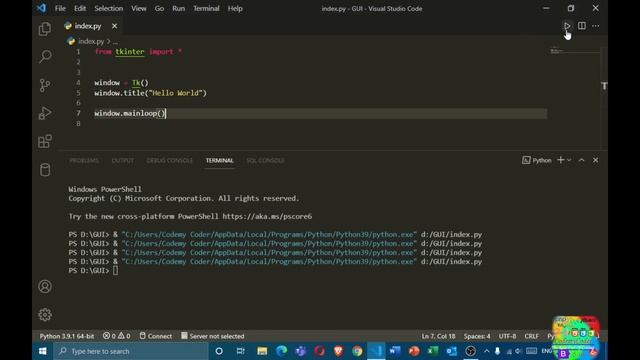Place cursor on the window.title line
Screen dimensions: 640x360
151,93
